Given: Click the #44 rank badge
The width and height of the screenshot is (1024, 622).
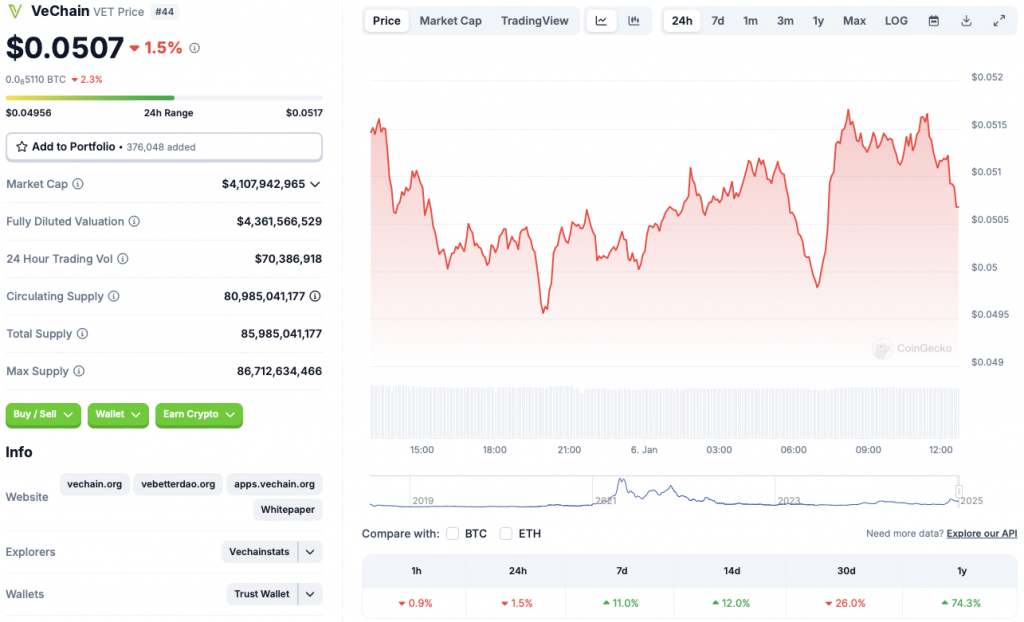Looking at the screenshot, I should (165, 12).
